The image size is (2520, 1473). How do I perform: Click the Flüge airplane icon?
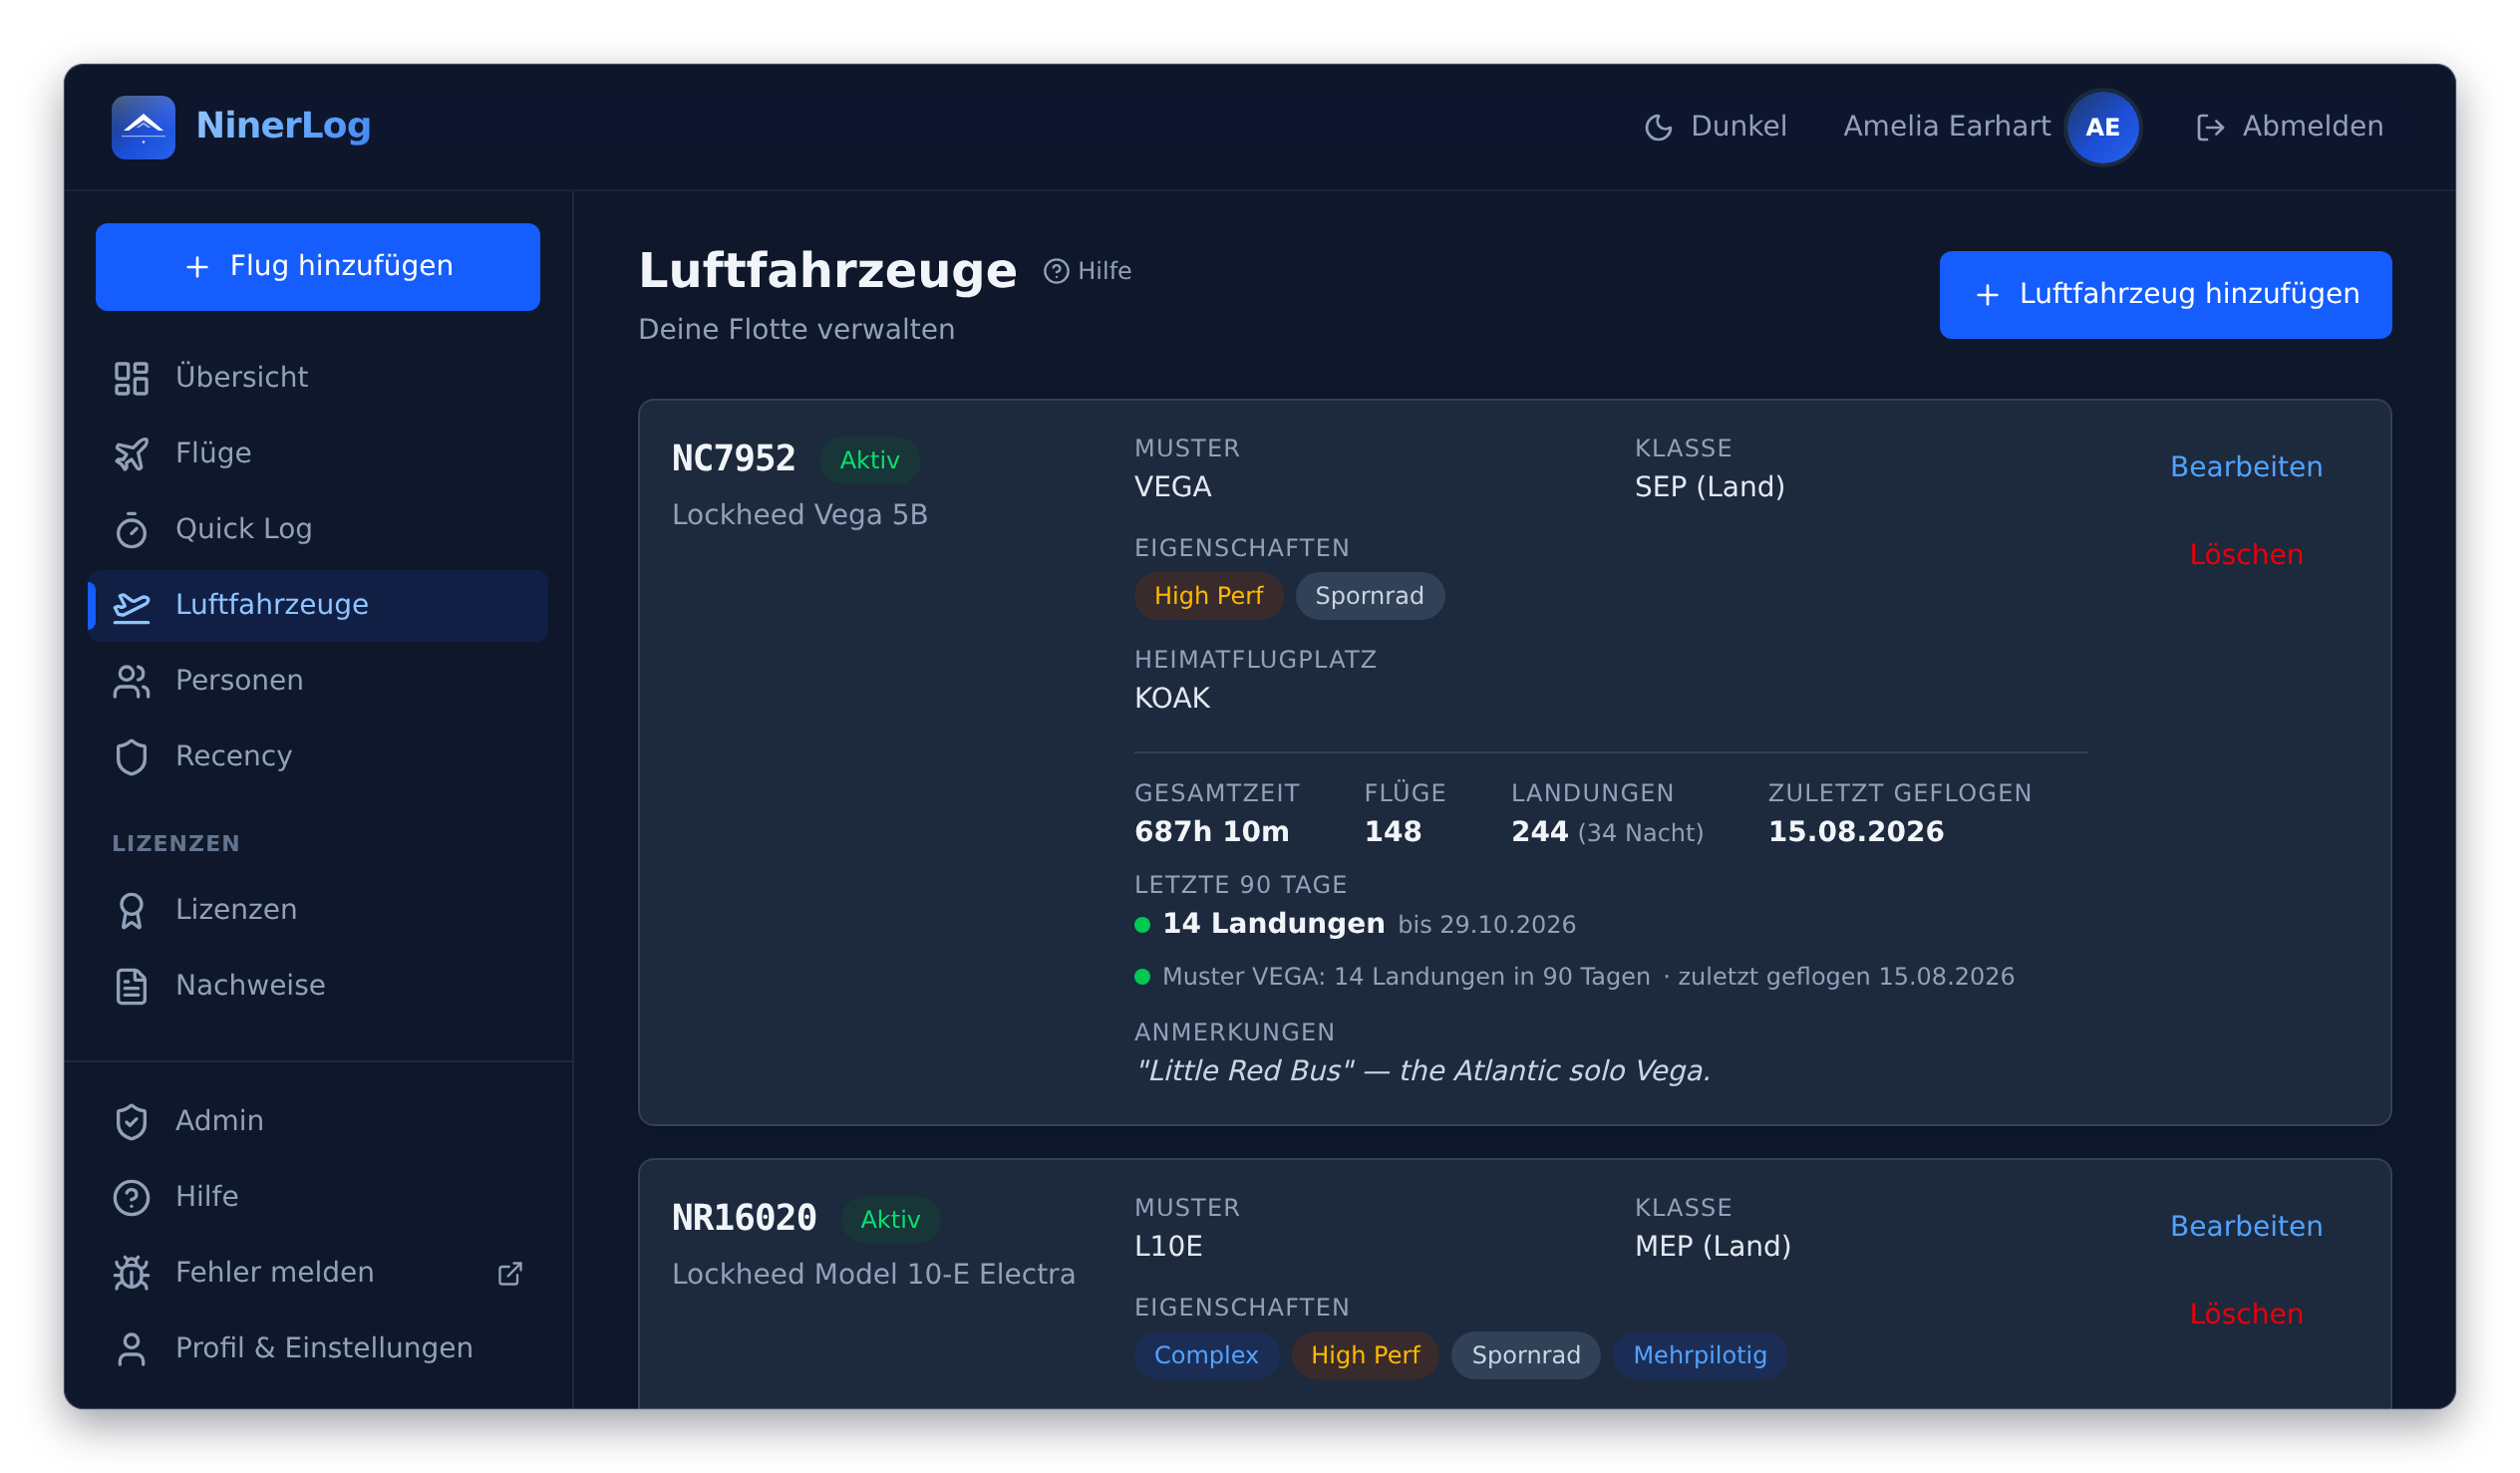coord(131,454)
